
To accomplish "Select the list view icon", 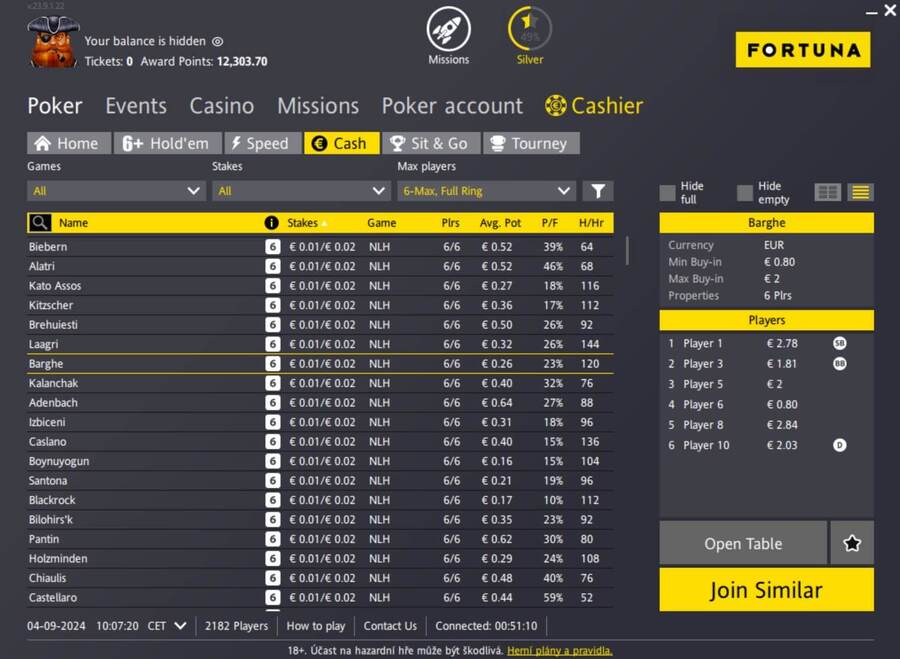I will tap(860, 192).
